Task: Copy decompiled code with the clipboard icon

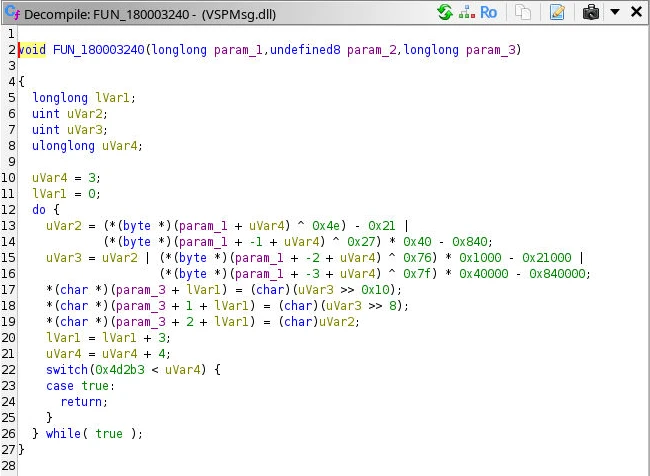Action: click(523, 12)
